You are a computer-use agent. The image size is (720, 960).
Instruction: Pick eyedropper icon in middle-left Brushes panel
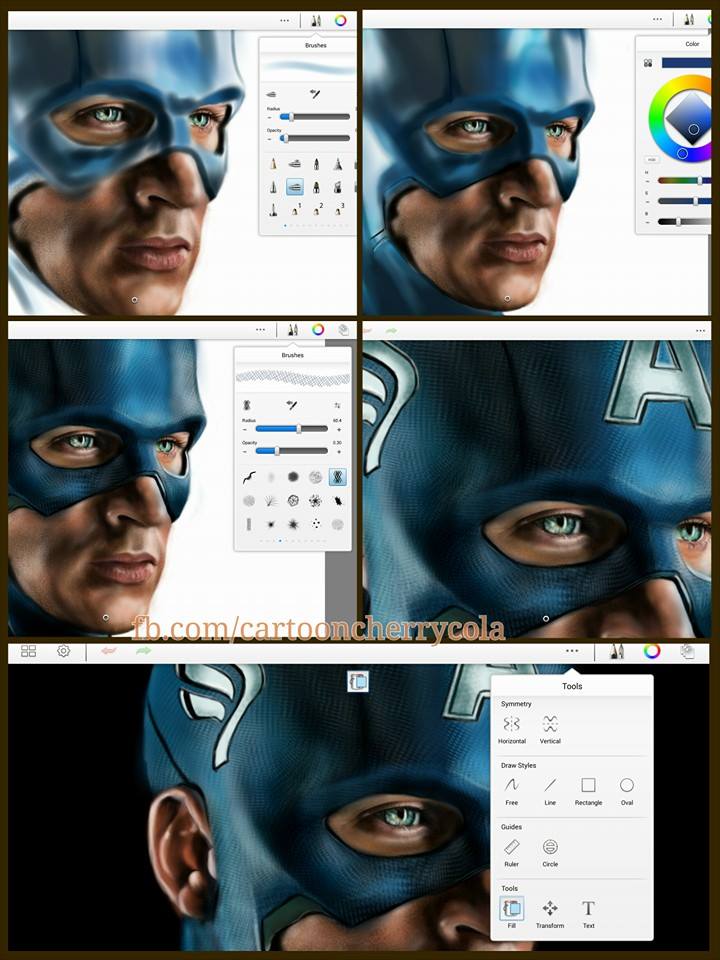click(292, 405)
